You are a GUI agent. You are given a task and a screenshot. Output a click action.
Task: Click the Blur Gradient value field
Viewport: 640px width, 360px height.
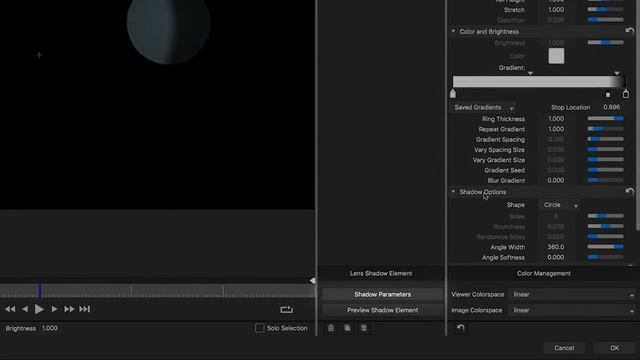pyautogui.click(x=556, y=180)
